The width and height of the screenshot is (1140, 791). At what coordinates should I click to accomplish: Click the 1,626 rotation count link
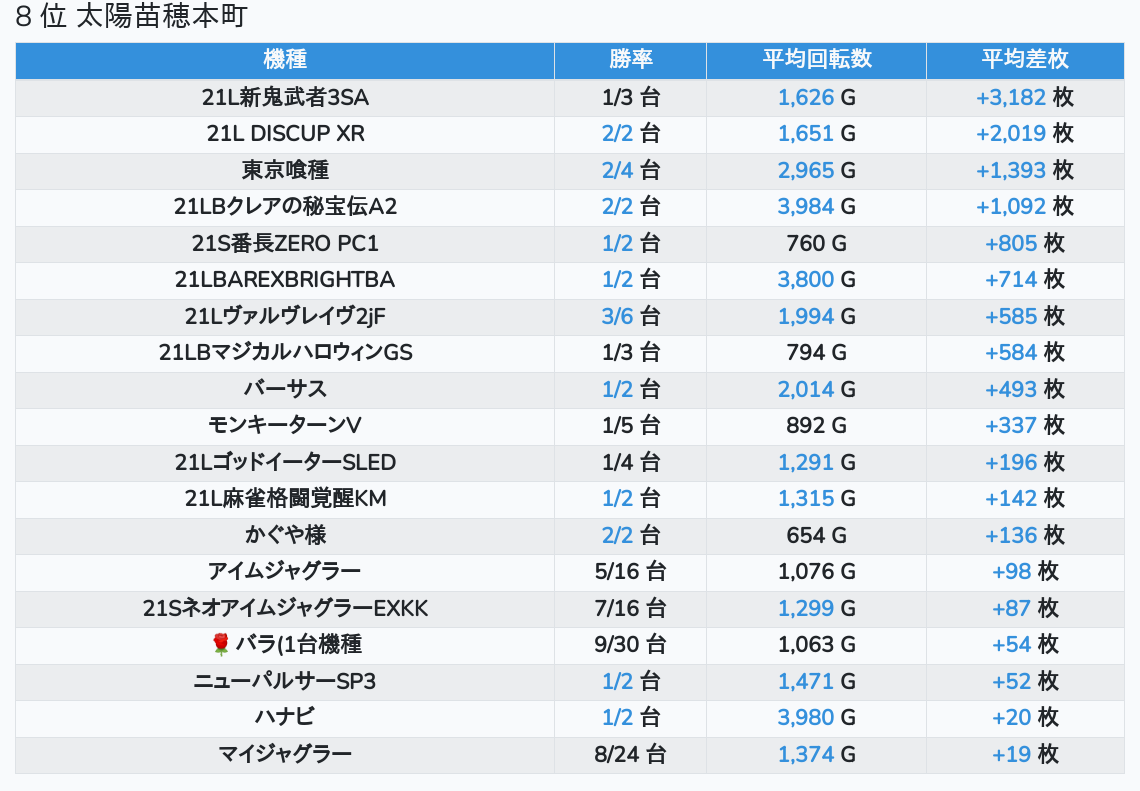click(805, 97)
